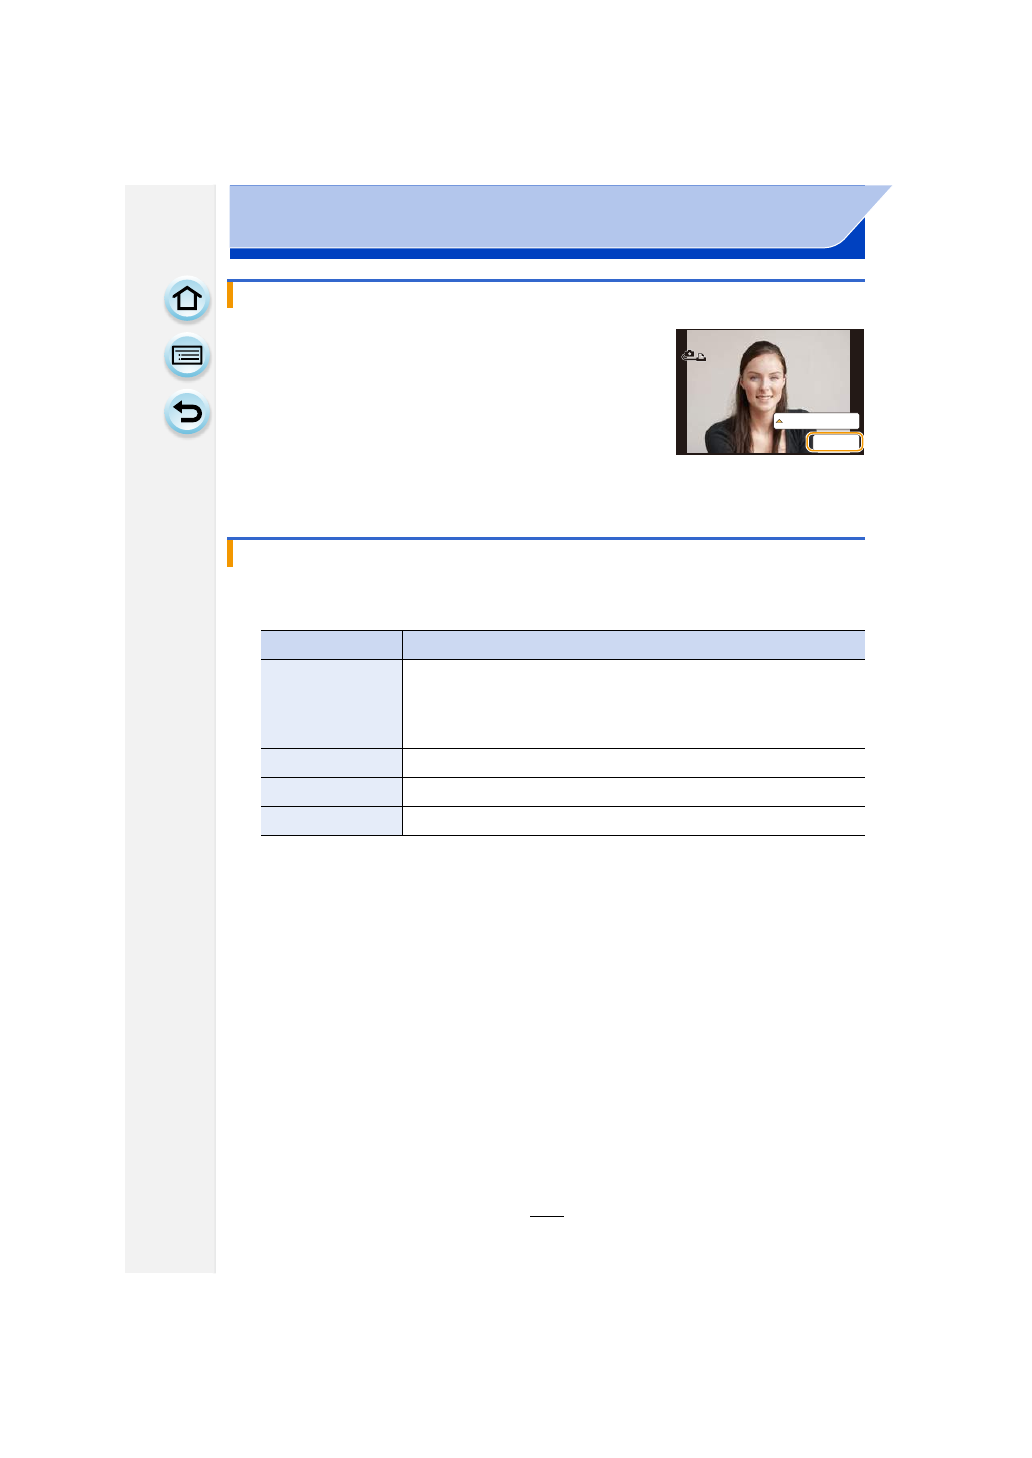
Task: Select the last row left table cell
Action: coord(331,821)
